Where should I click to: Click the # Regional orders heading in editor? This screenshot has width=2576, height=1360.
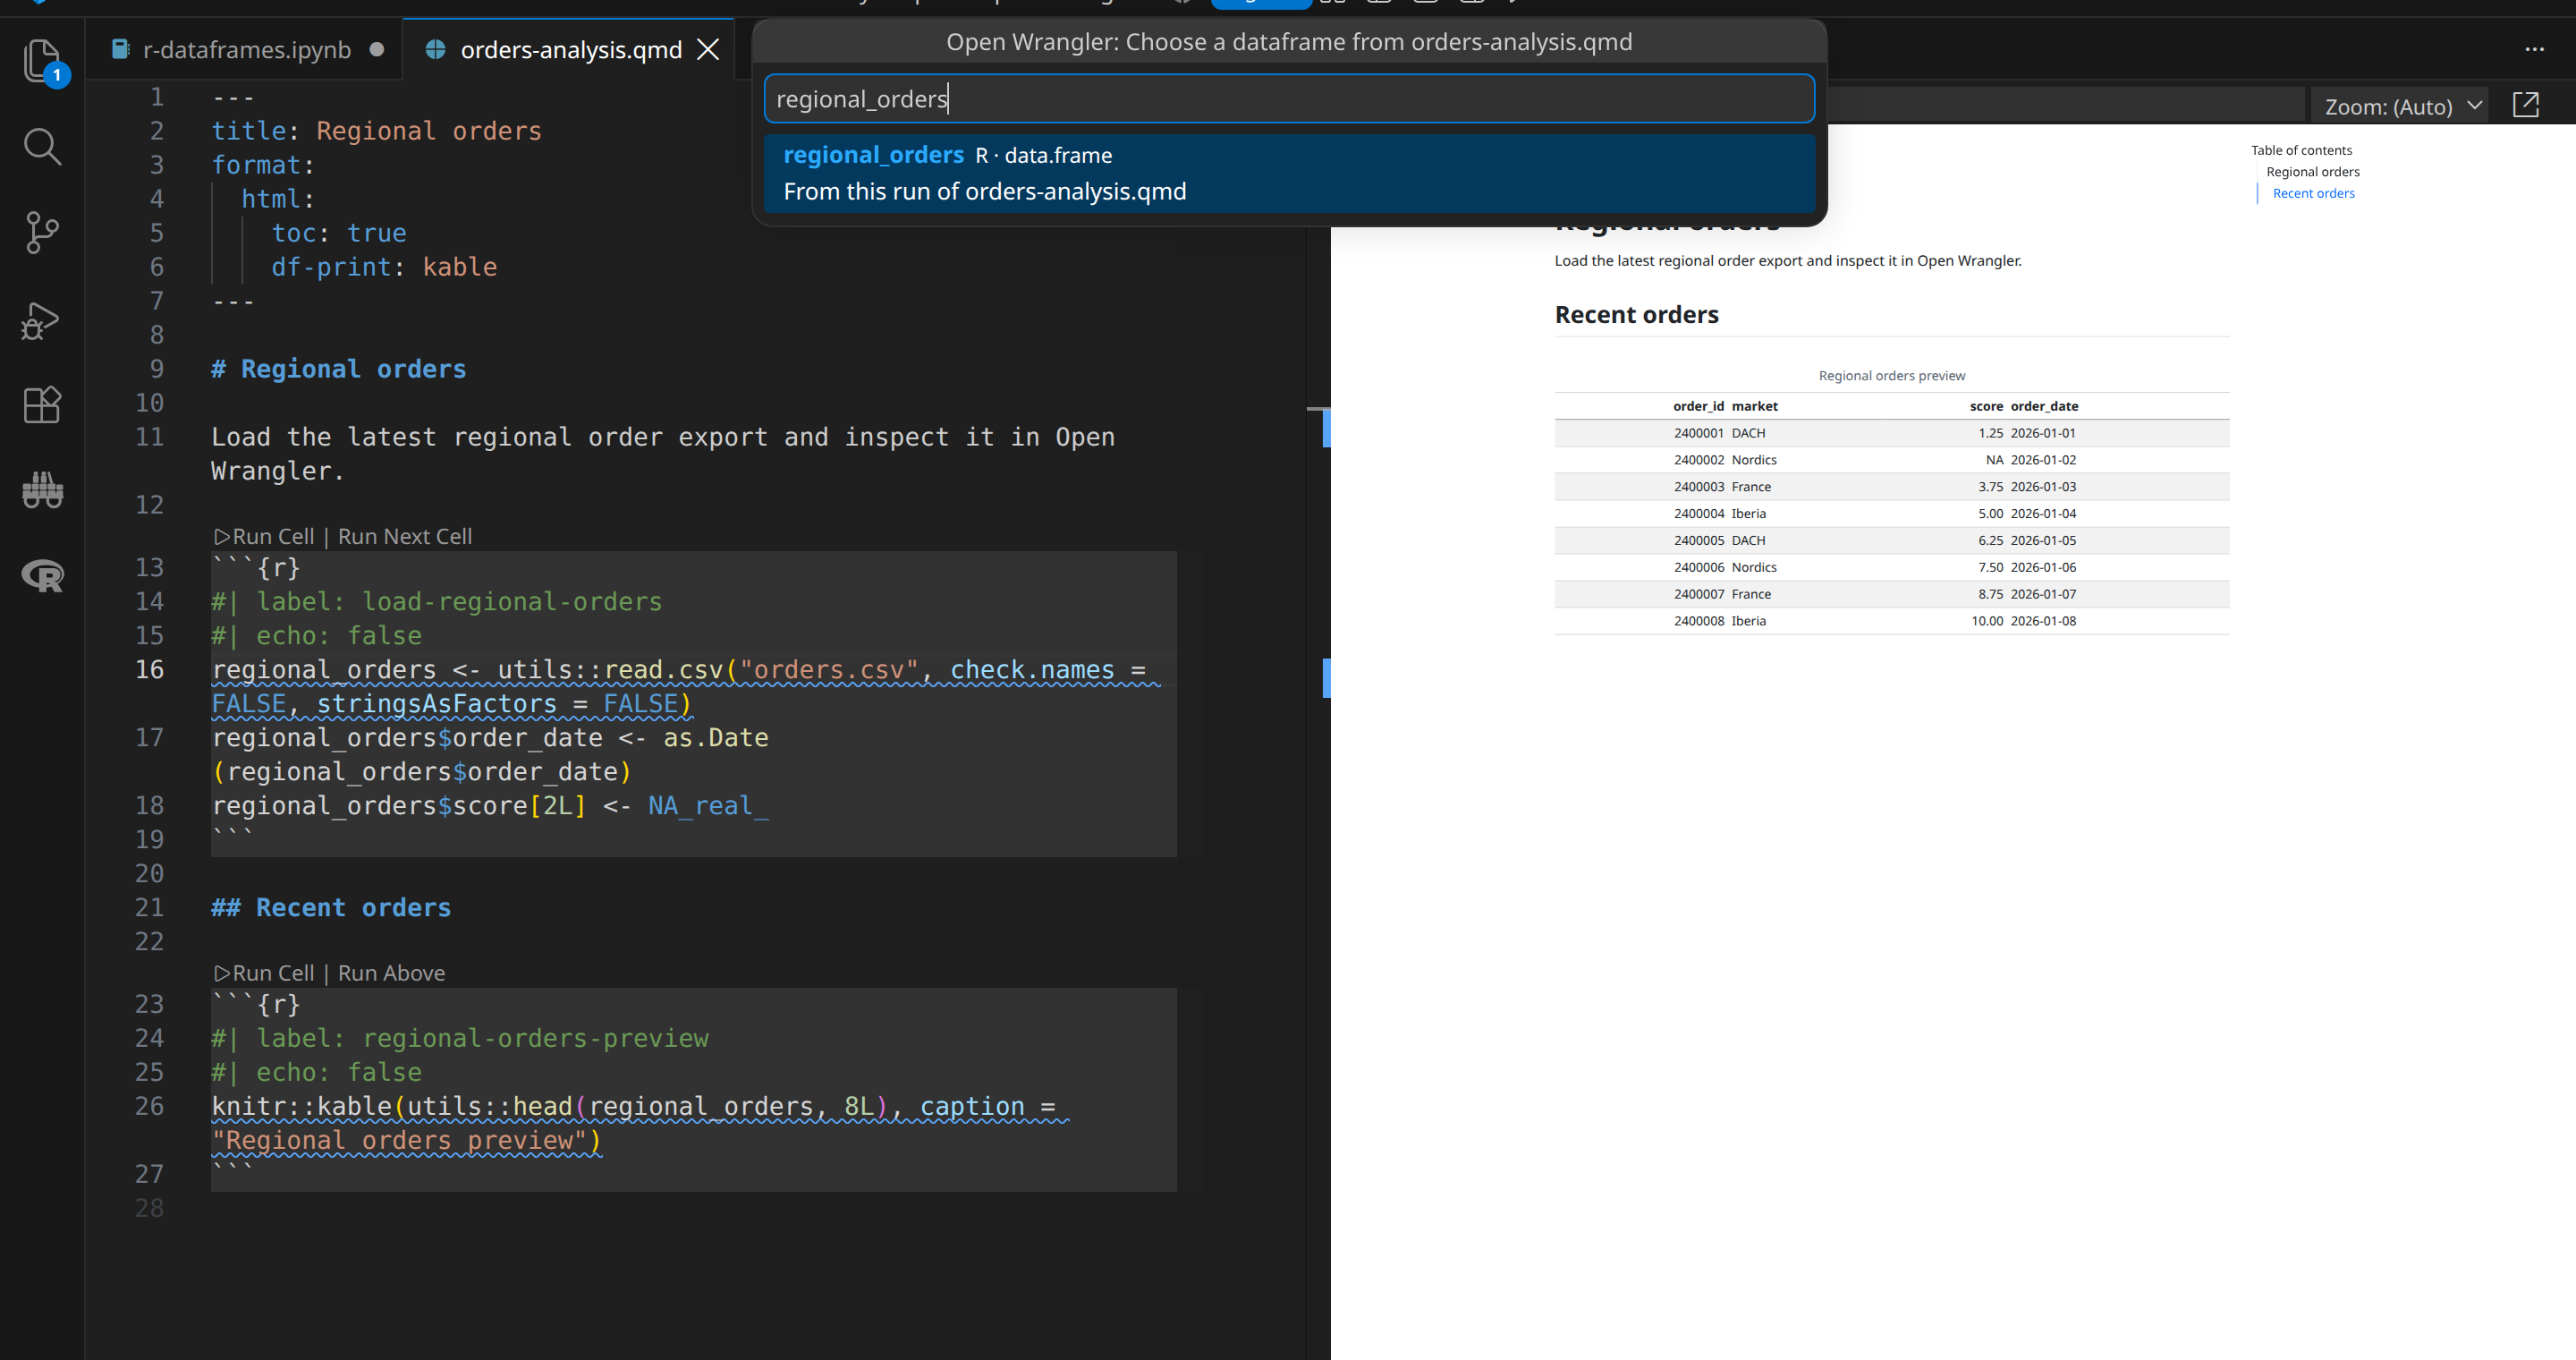pyautogui.click(x=338, y=369)
